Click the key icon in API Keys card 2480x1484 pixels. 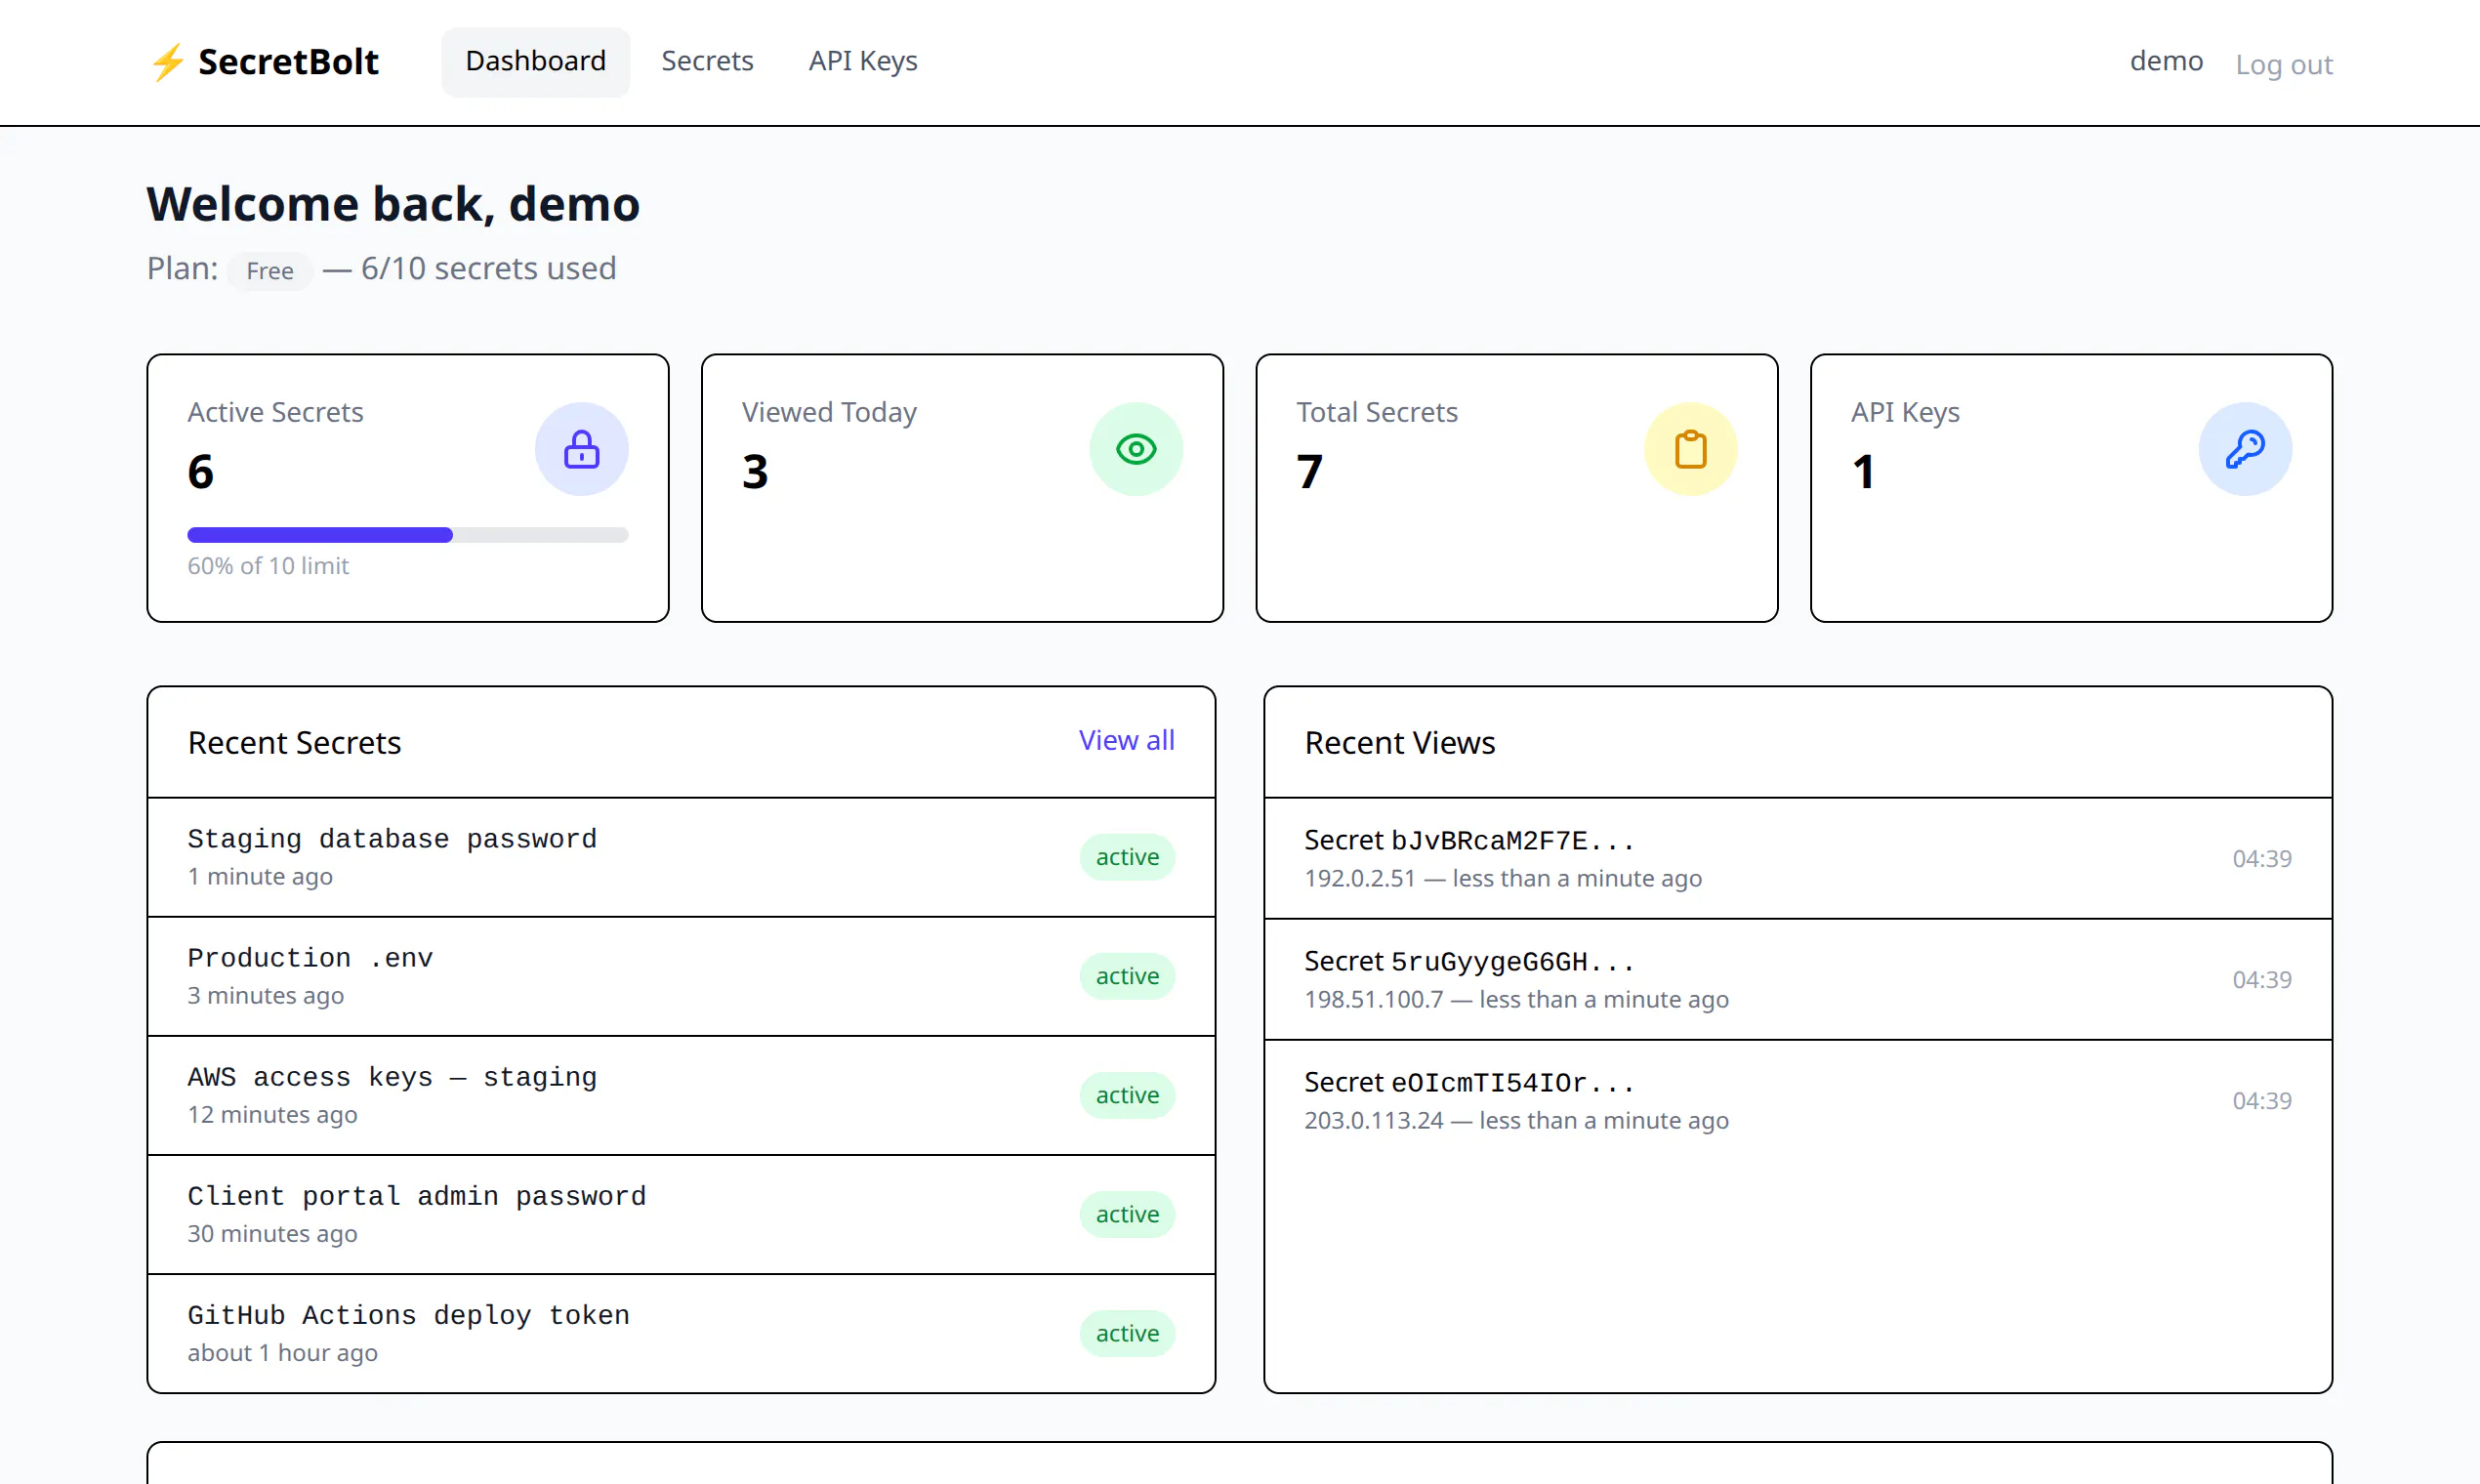[x=2245, y=449]
